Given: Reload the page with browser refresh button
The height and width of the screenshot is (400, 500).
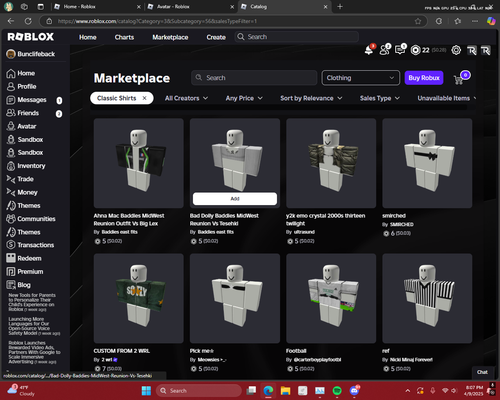Looking at the screenshot, I should pos(28,21).
